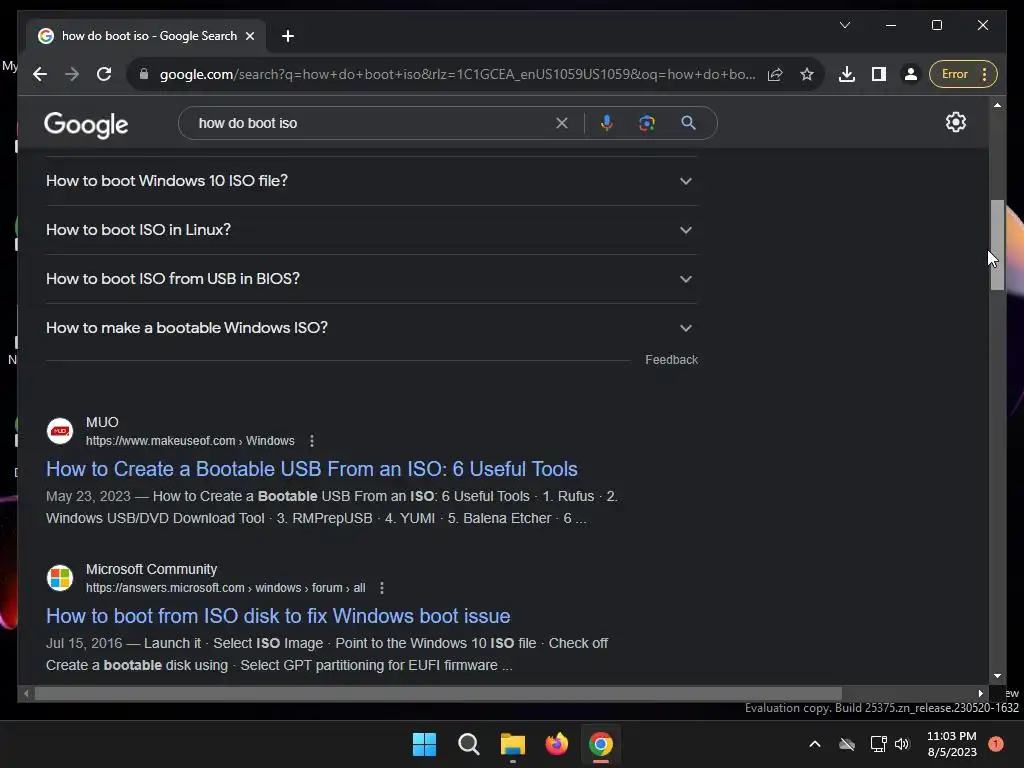Viewport: 1024px width, 768px height.
Task: Click the scroll up arrow
Action: (997, 105)
